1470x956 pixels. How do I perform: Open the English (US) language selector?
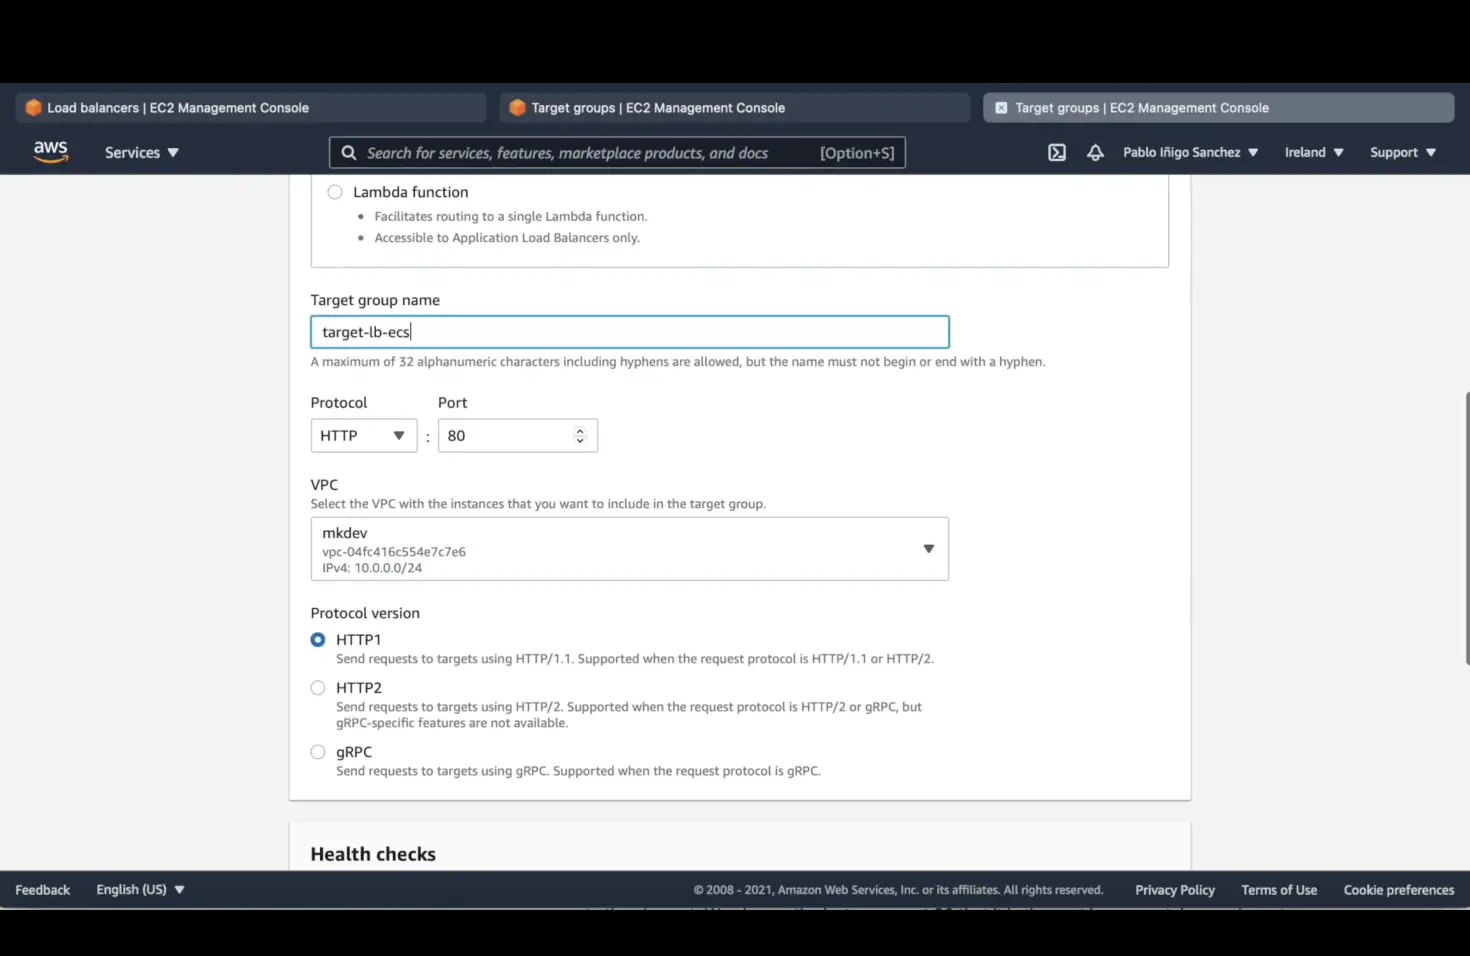coord(140,890)
